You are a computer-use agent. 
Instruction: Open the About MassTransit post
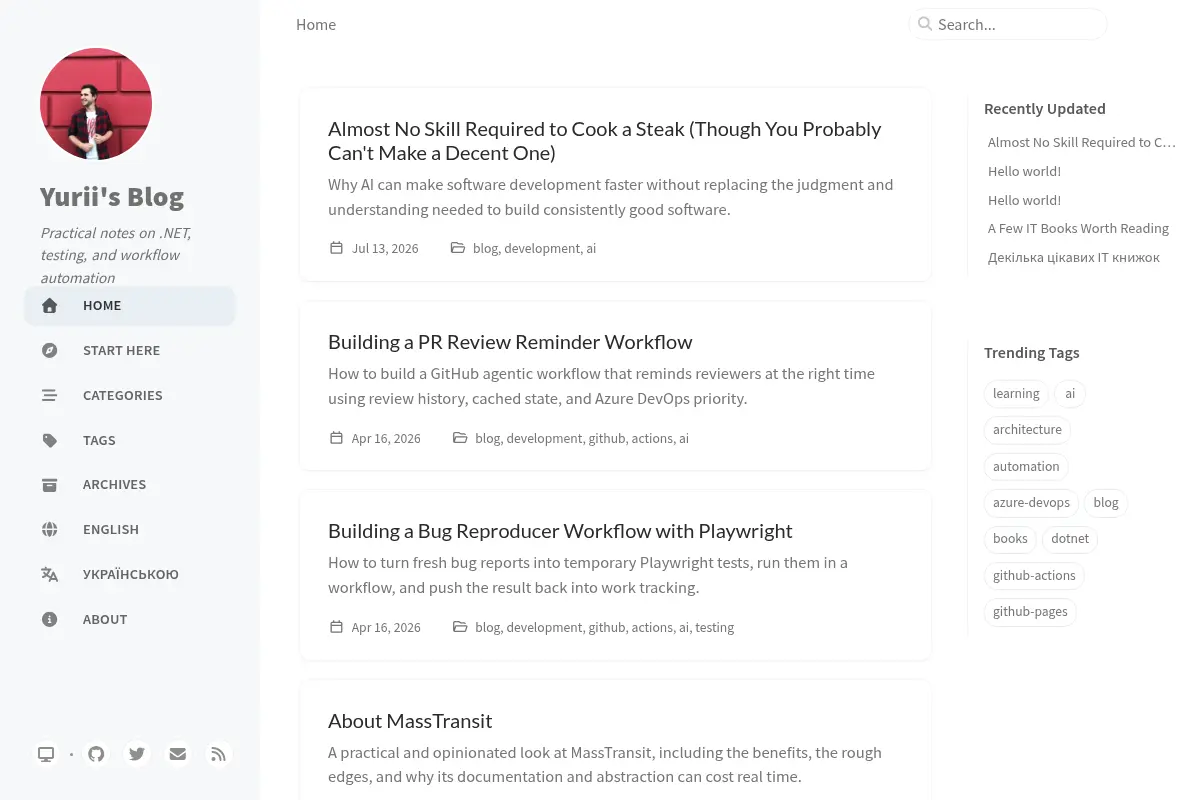pyautogui.click(x=410, y=721)
